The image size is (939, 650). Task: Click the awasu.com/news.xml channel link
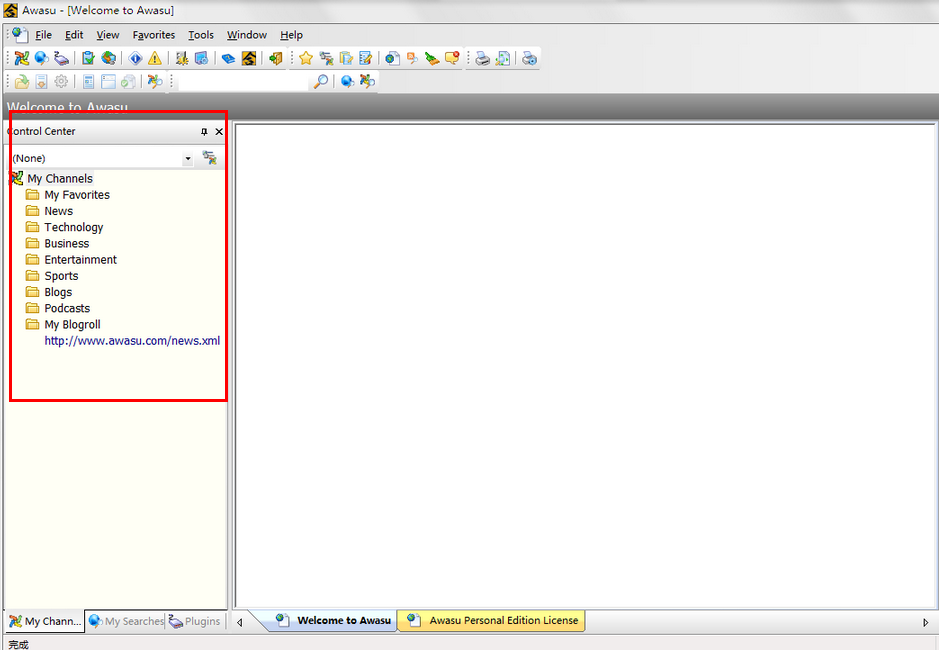[x=132, y=341]
